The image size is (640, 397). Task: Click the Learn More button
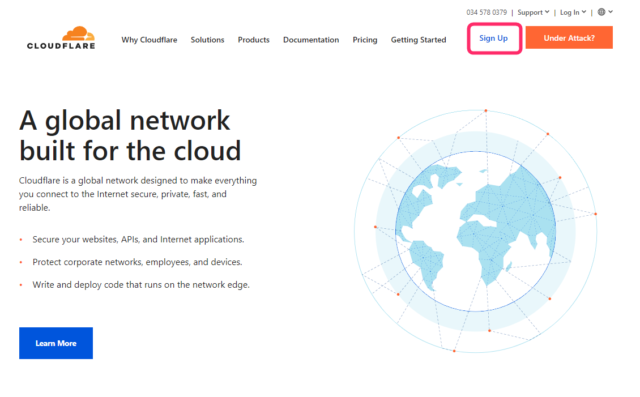(x=56, y=343)
